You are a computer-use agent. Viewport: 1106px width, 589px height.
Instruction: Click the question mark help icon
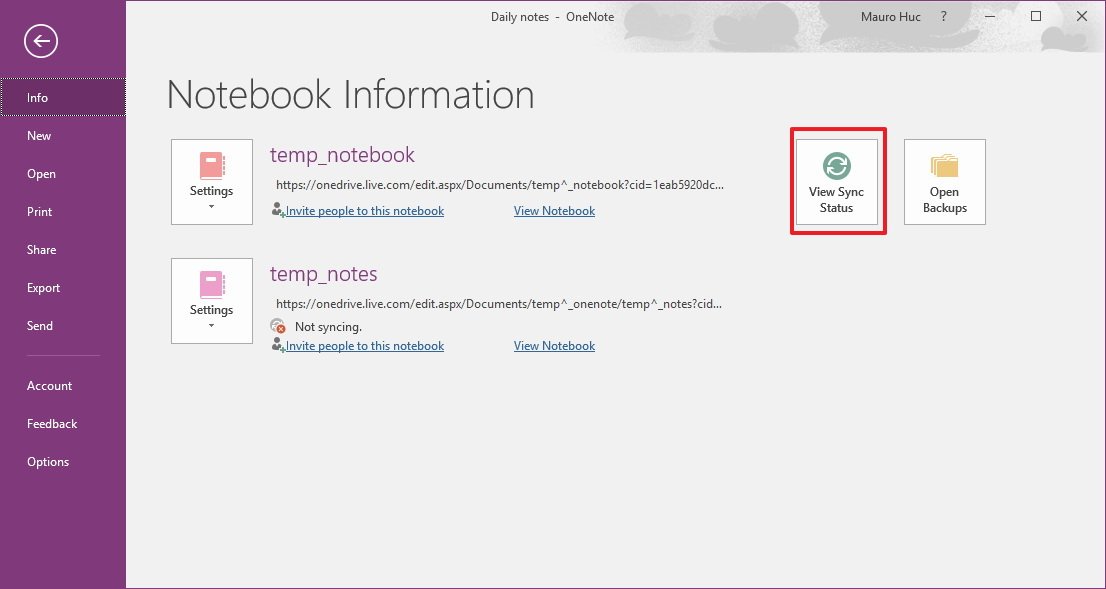pos(943,17)
